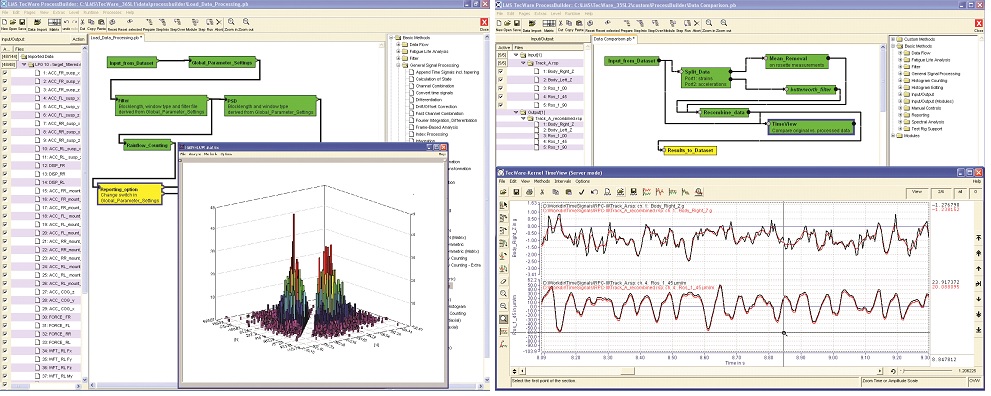Toggle checkbox for 30: FORCE_FR row
Screen dimensions: 991x396
pos(5,317)
